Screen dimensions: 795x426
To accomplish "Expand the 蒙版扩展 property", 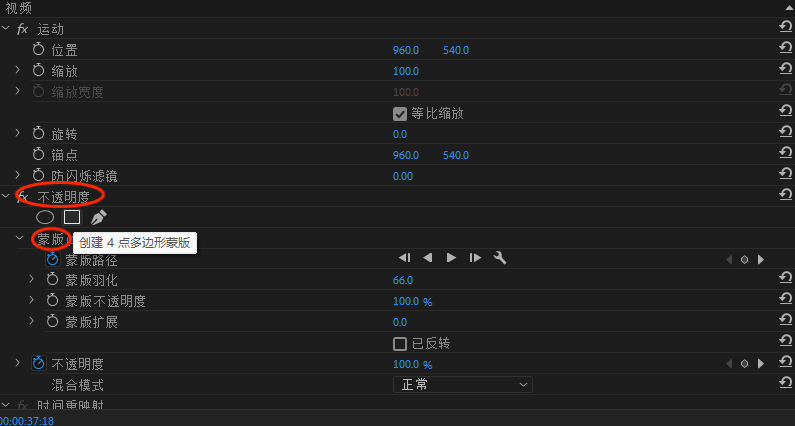I will point(31,321).
